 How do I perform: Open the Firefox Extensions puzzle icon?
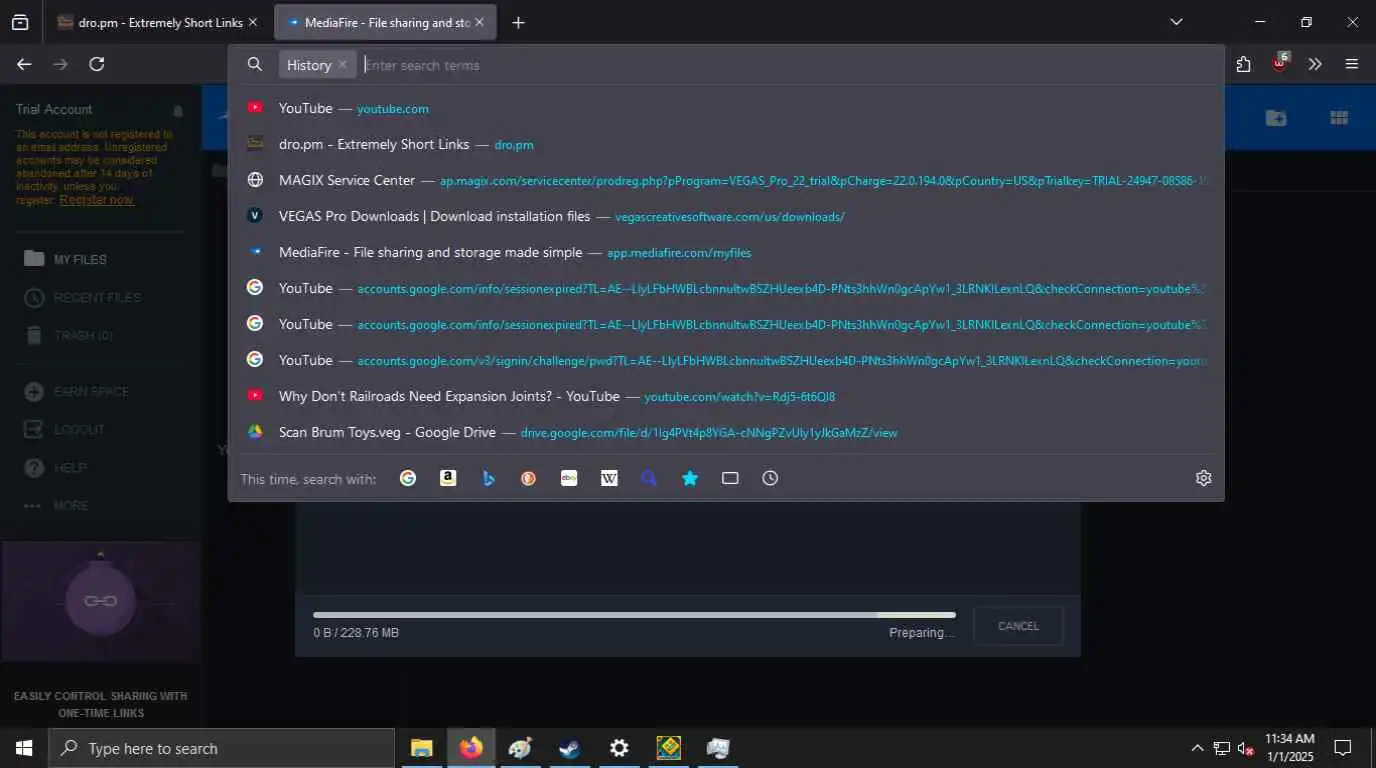click(1243, 64)
